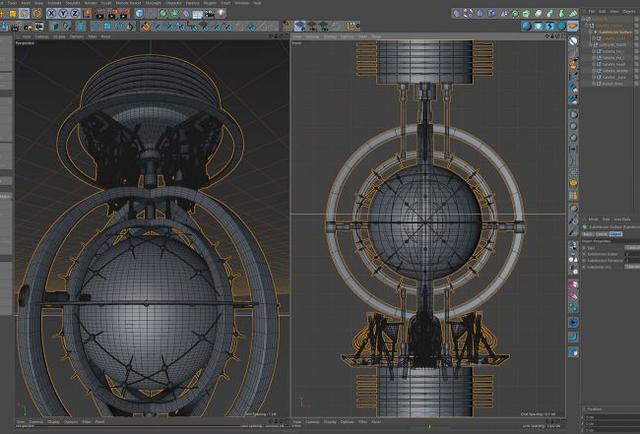This screenshot has width=640, height=434.
Task: Switch to the Basic tab in attributes
Action: click(588, 234)
